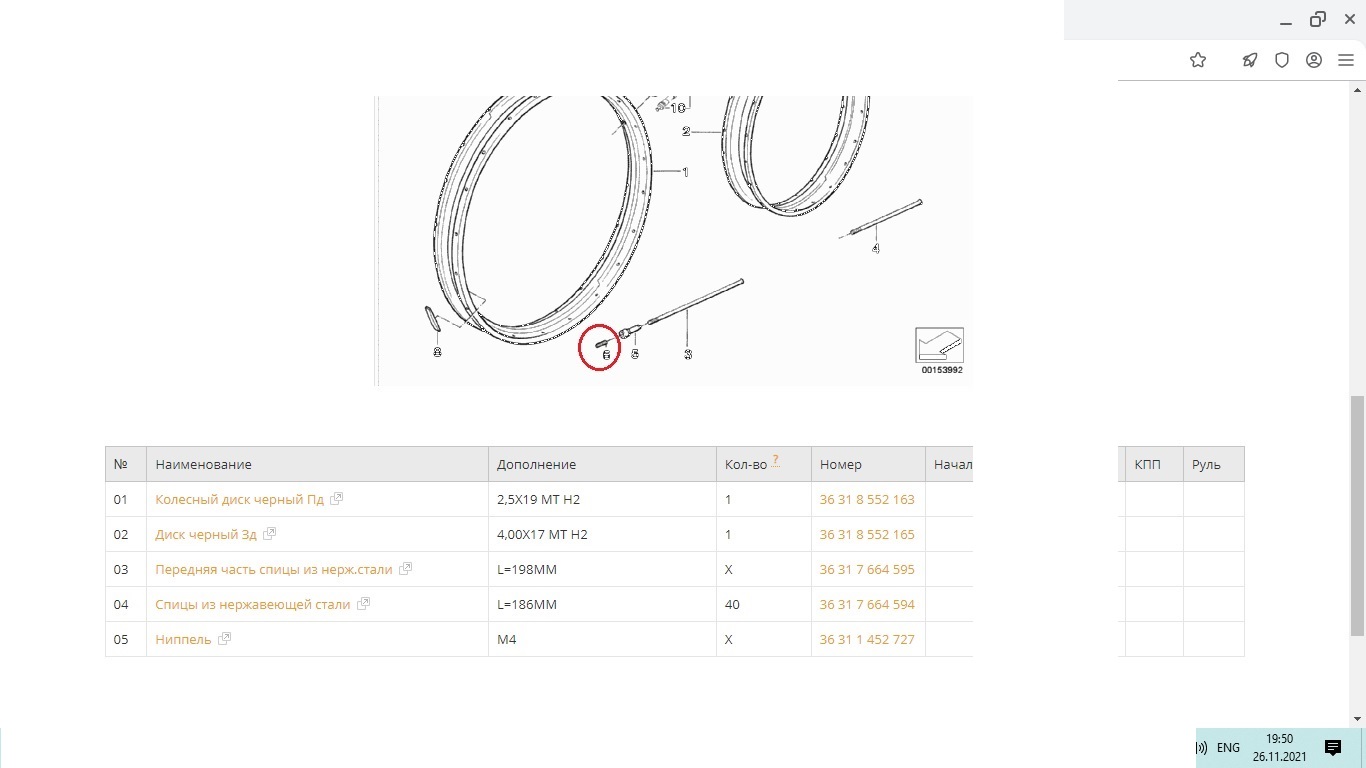Viewport: 1366px width, 768px height.
Task: Click part number 36 31 8 552 163
Action: 867,499
